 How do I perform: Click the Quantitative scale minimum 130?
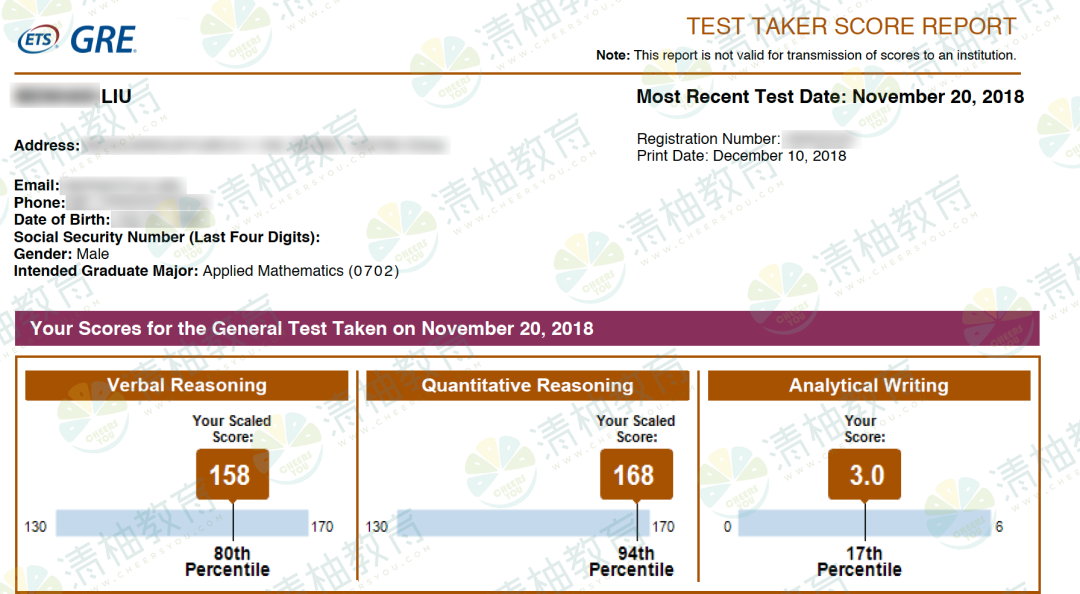[x=377, y=527]
